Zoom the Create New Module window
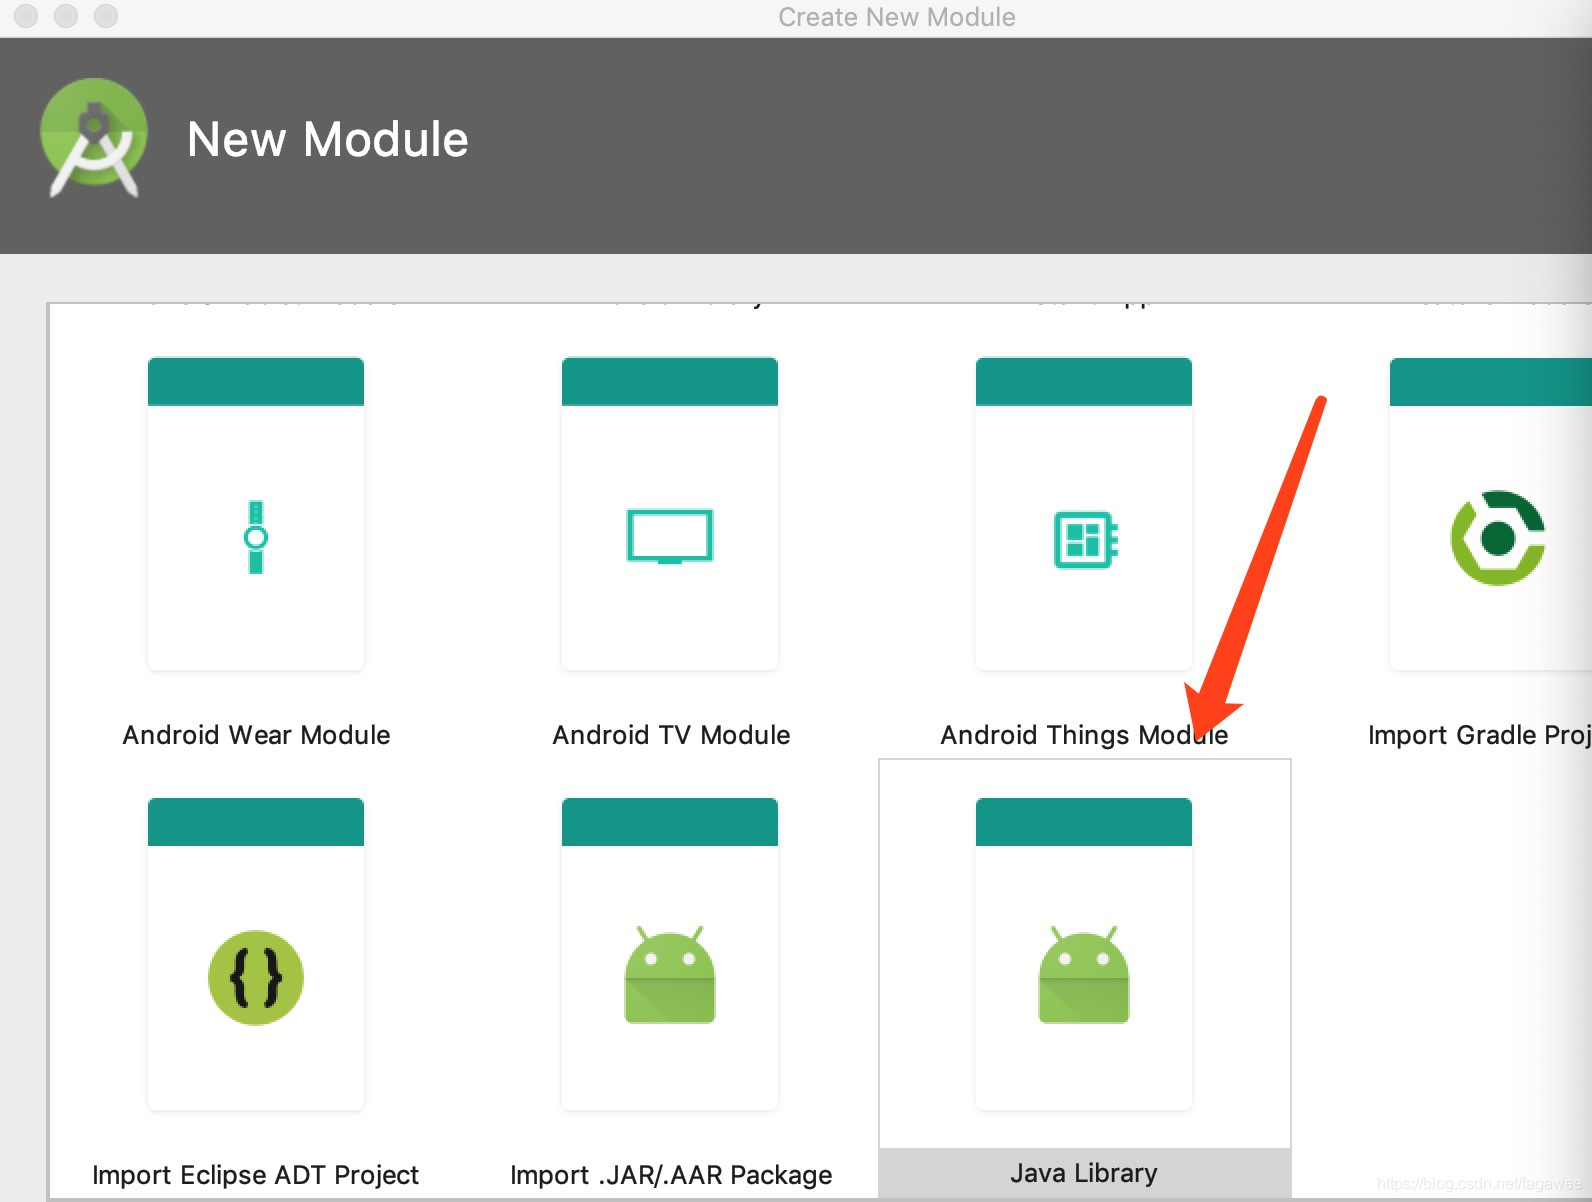This screenshot has height=1202, width=1592. click(x=106, y=16)
